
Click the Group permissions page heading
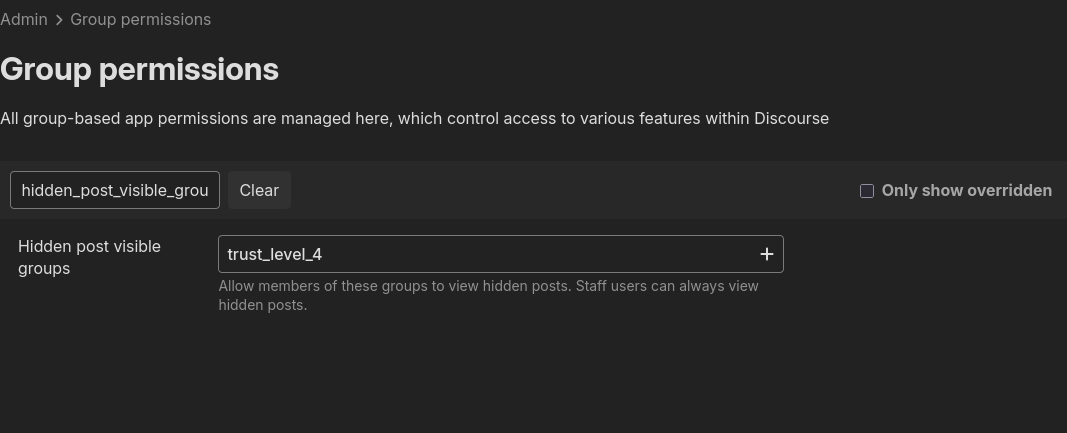click(x=139, y=69)
